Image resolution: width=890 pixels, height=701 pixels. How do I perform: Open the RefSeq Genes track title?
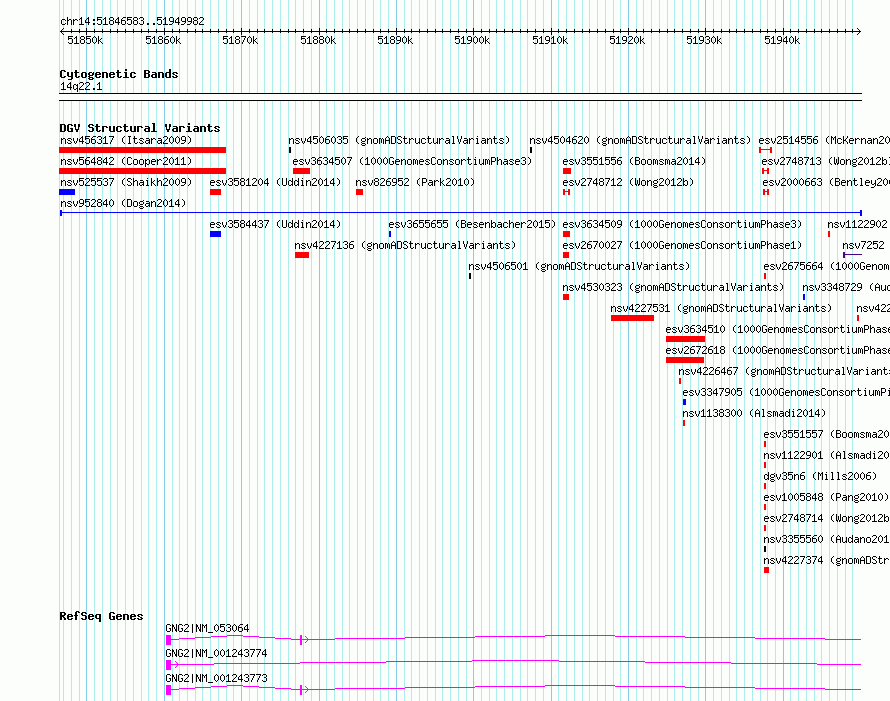tap(101, 616)
